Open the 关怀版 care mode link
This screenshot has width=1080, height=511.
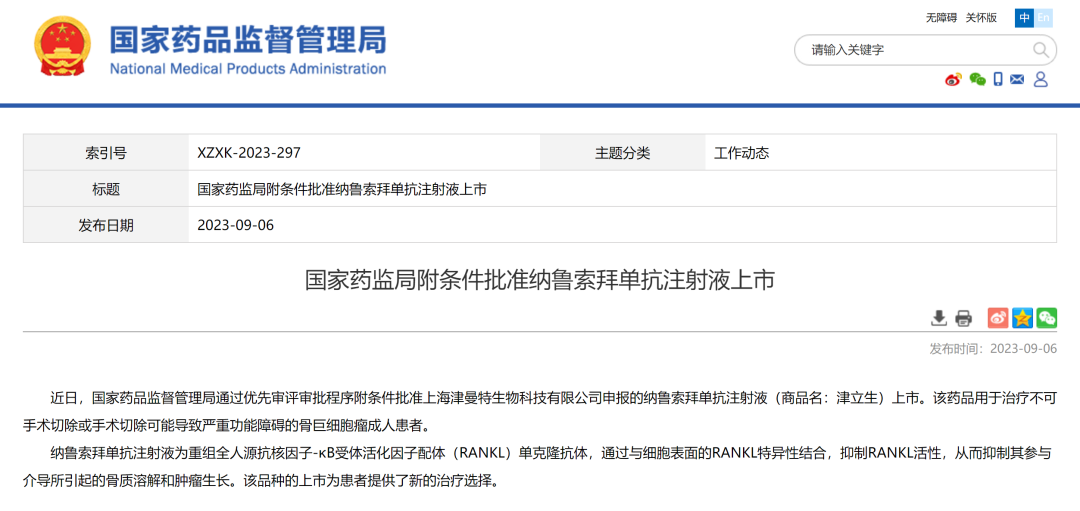pyautogui.click(x=981, y=18)
